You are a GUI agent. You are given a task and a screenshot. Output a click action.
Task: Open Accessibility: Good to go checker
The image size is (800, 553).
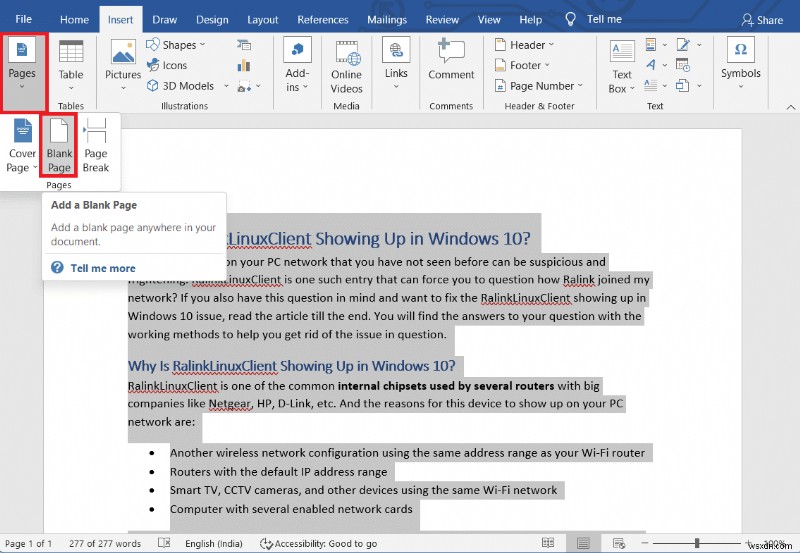pos(319,543)
